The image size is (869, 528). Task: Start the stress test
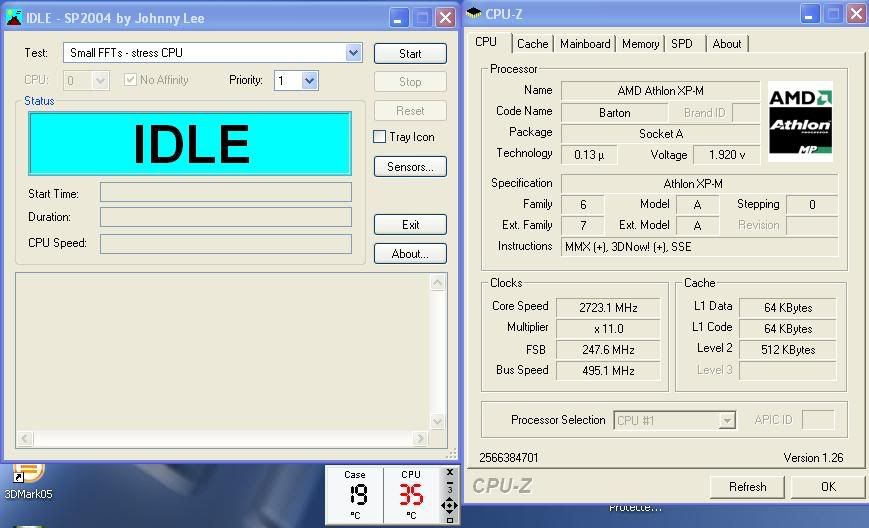(410, 54)
